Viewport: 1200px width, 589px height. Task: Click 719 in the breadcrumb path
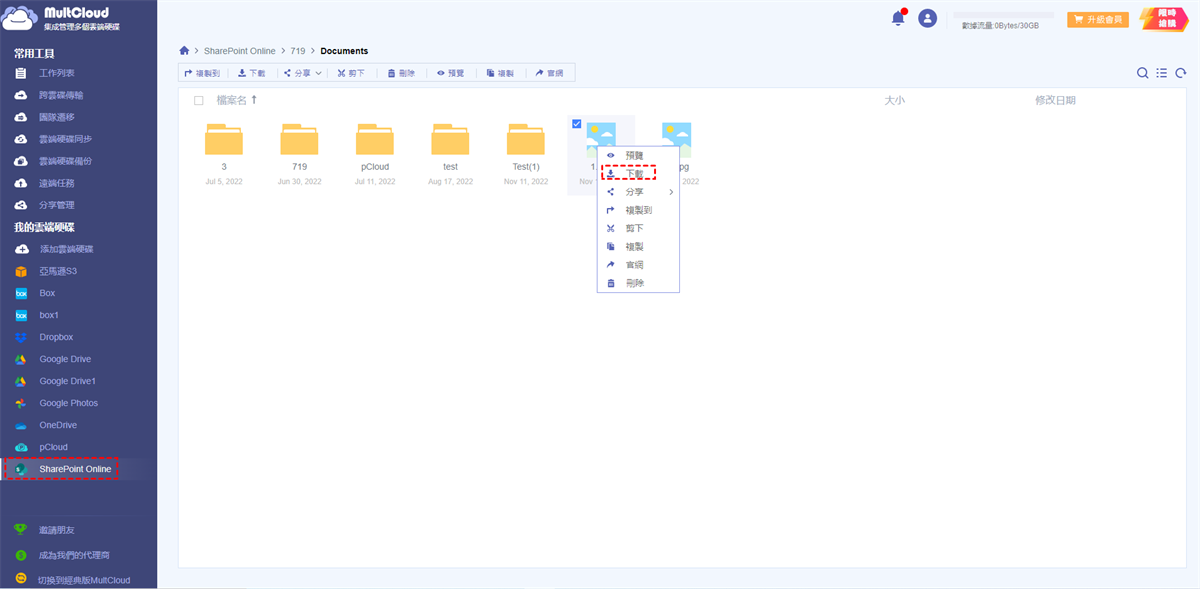(x=298, y=51)
